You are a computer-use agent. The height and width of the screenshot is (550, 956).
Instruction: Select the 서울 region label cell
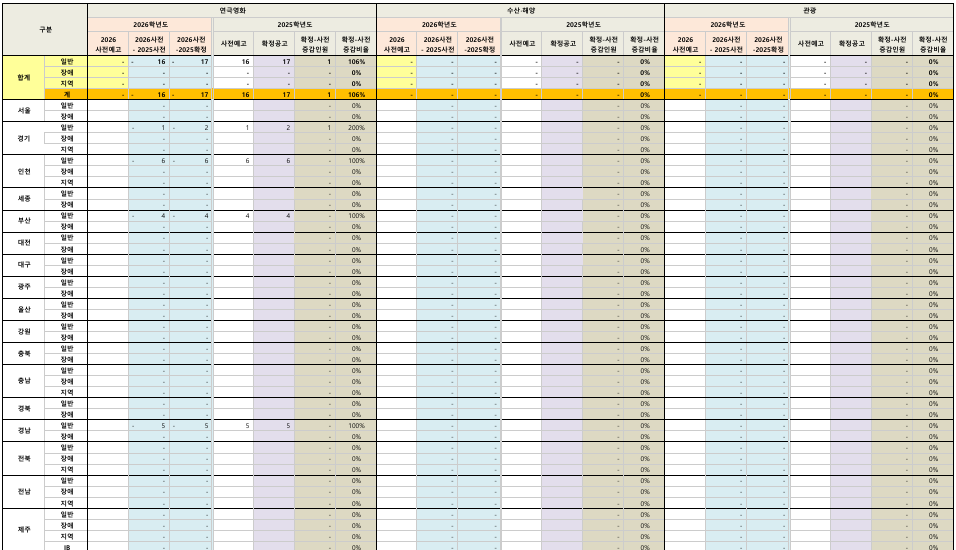coord(24,111)
